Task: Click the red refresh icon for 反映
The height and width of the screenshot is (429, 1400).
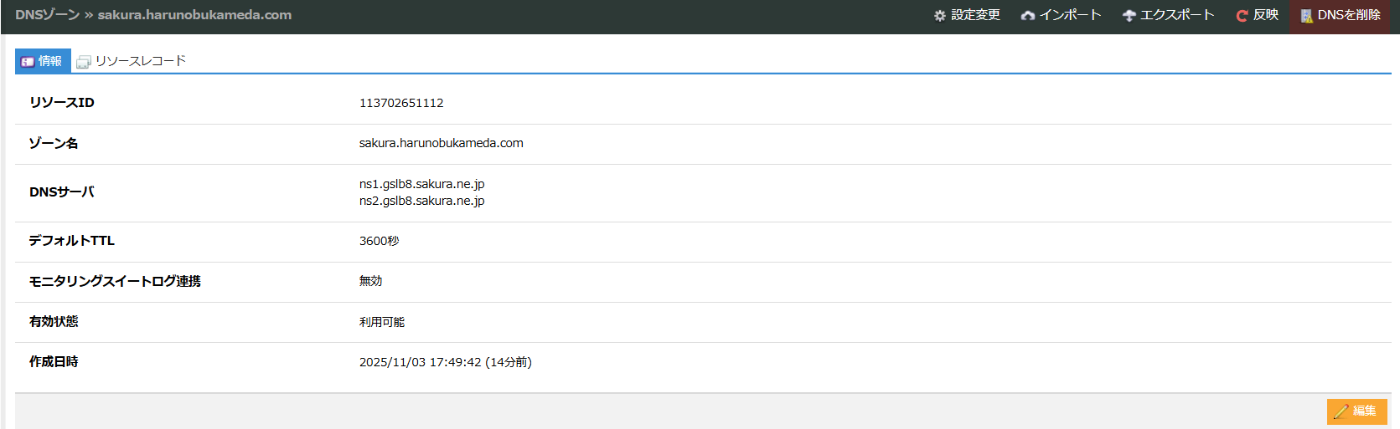Action: coord(1242,16)
